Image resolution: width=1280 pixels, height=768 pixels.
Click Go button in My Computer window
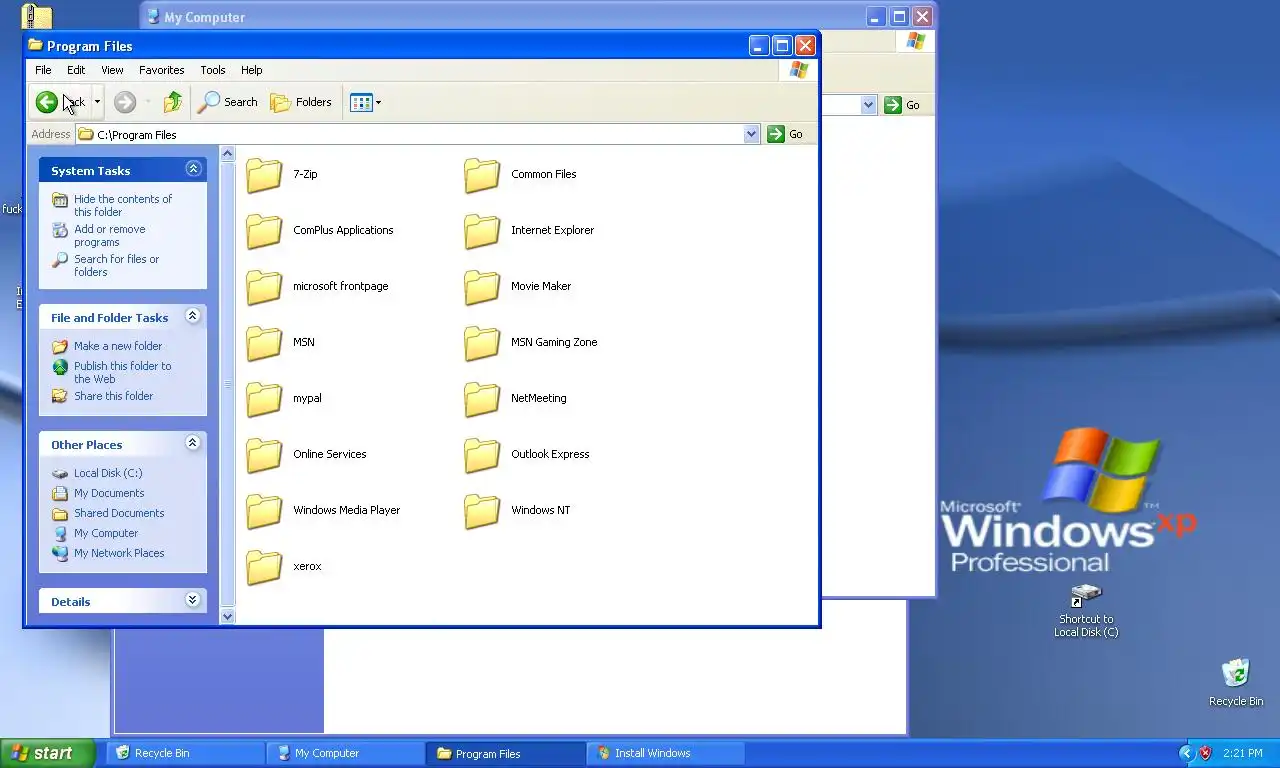pos(903,105)
